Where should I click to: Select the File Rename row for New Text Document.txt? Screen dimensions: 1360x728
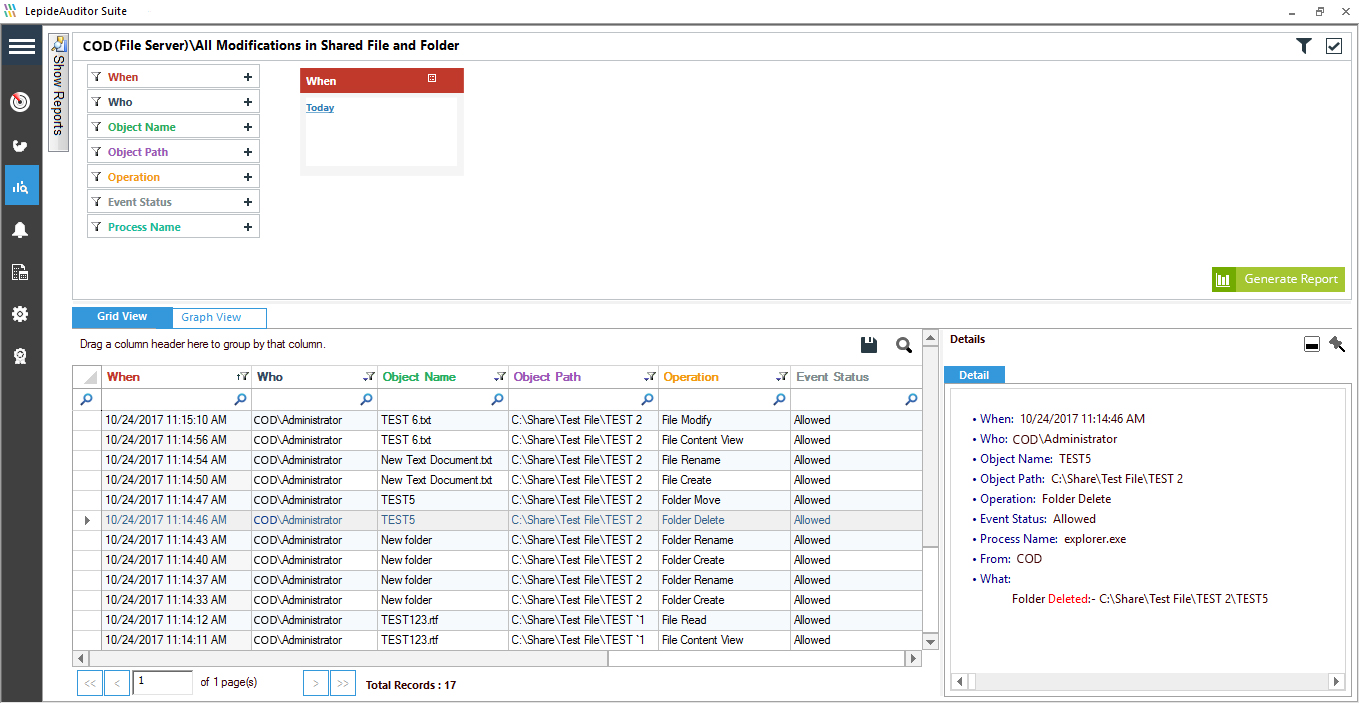tap(497, 460)
